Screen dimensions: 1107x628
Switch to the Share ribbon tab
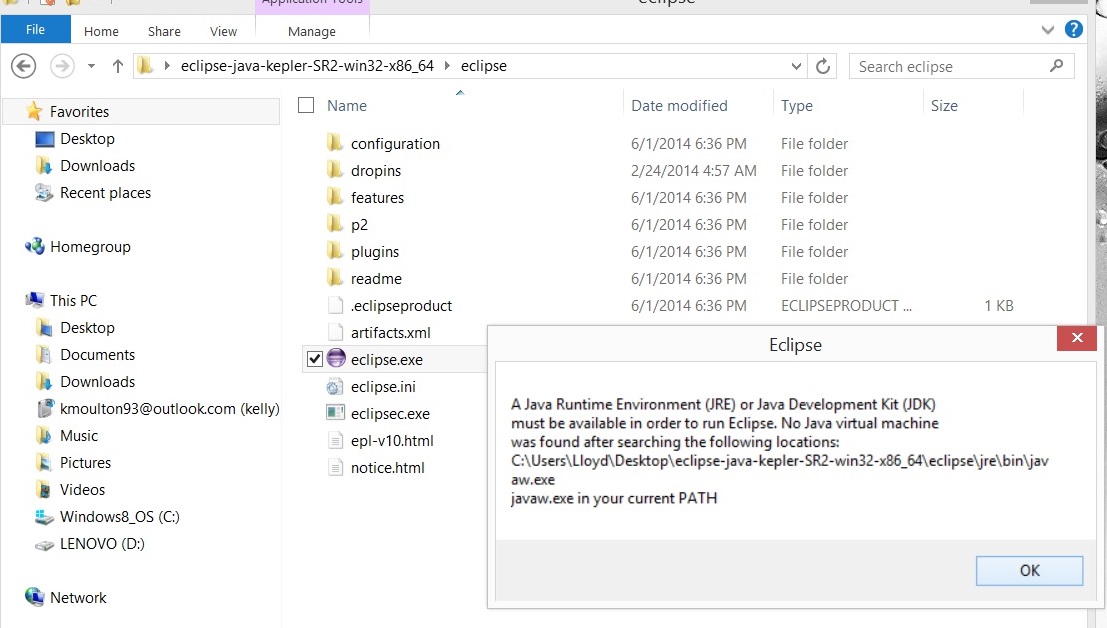(164, 31)
